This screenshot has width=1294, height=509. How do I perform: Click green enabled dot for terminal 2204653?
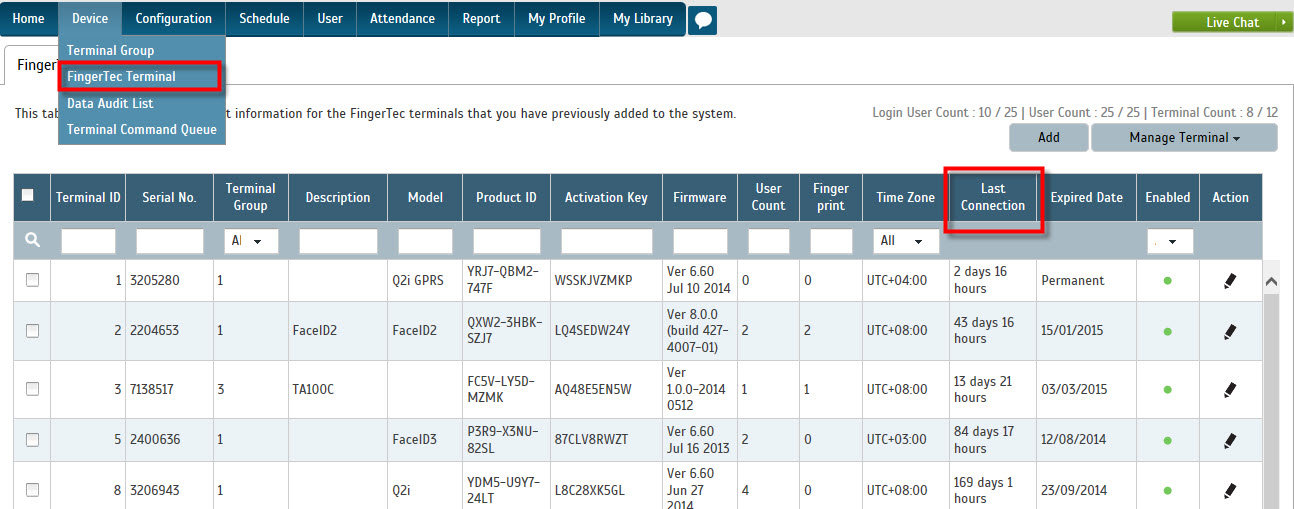[1167, 331]
